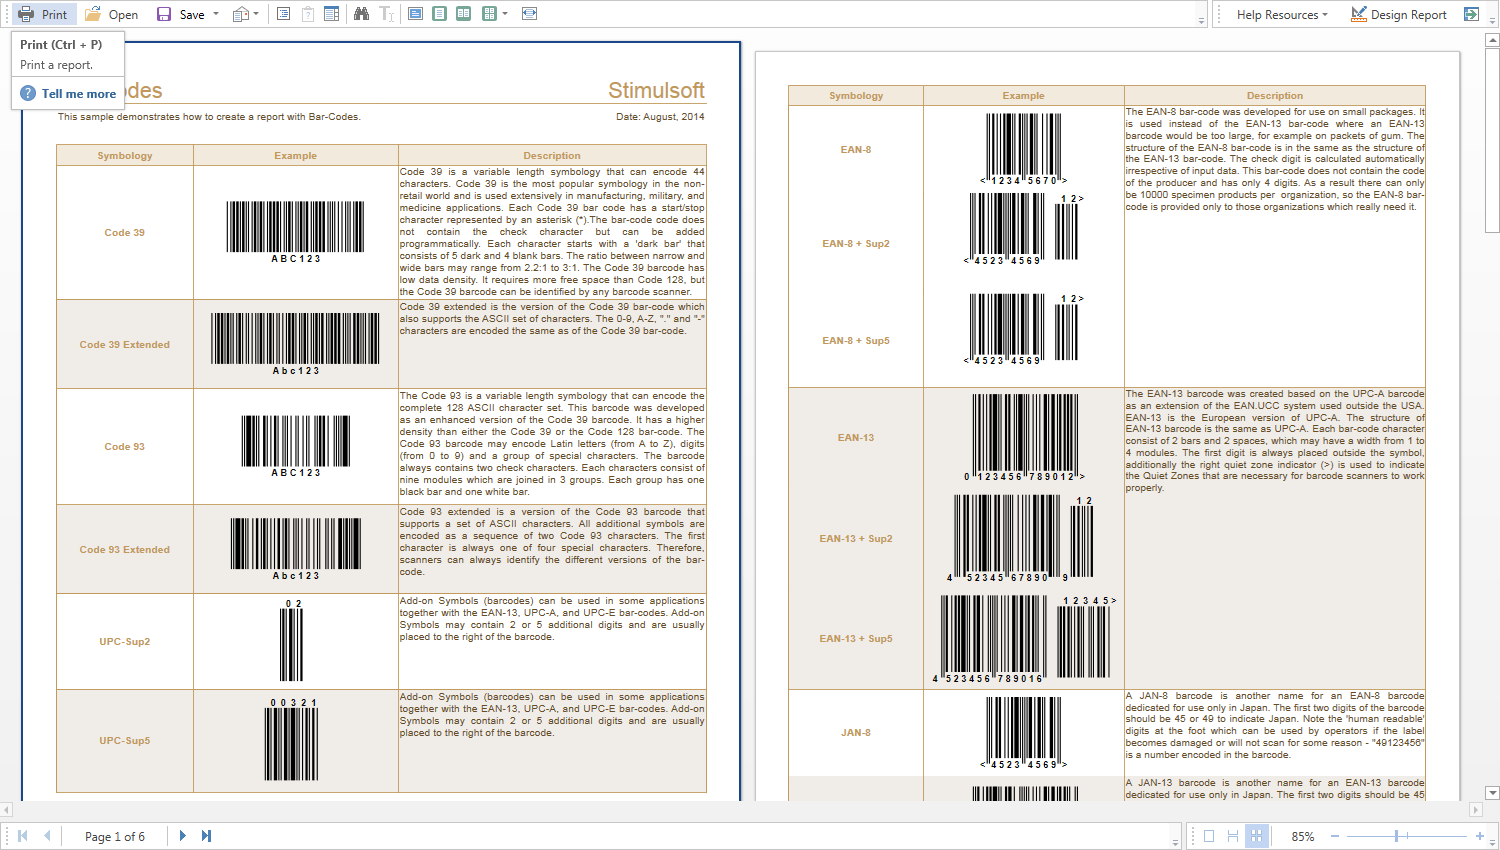This screenshot has width=1500, height=850.
Task: Toggle the Bookmarks panel icon
Action: click(x=283, y=14)
